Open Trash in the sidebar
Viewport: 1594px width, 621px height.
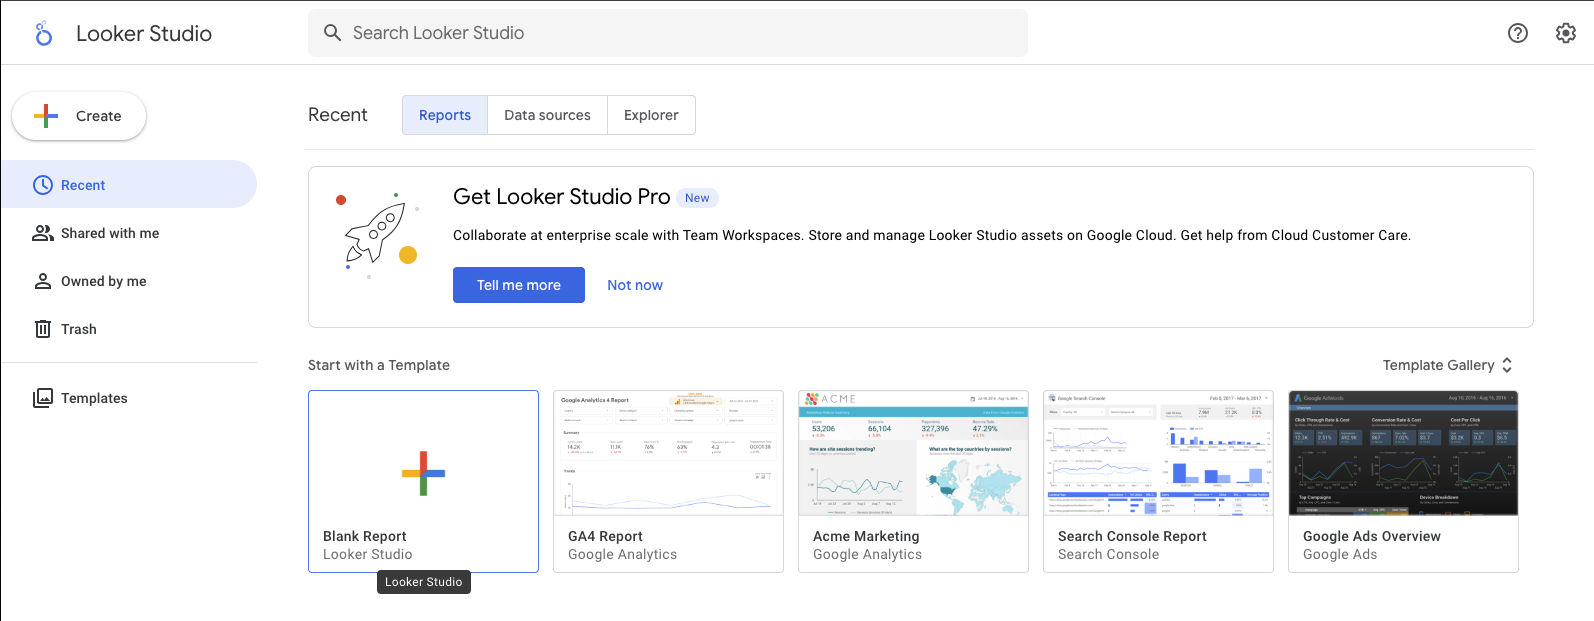point(128,329)
